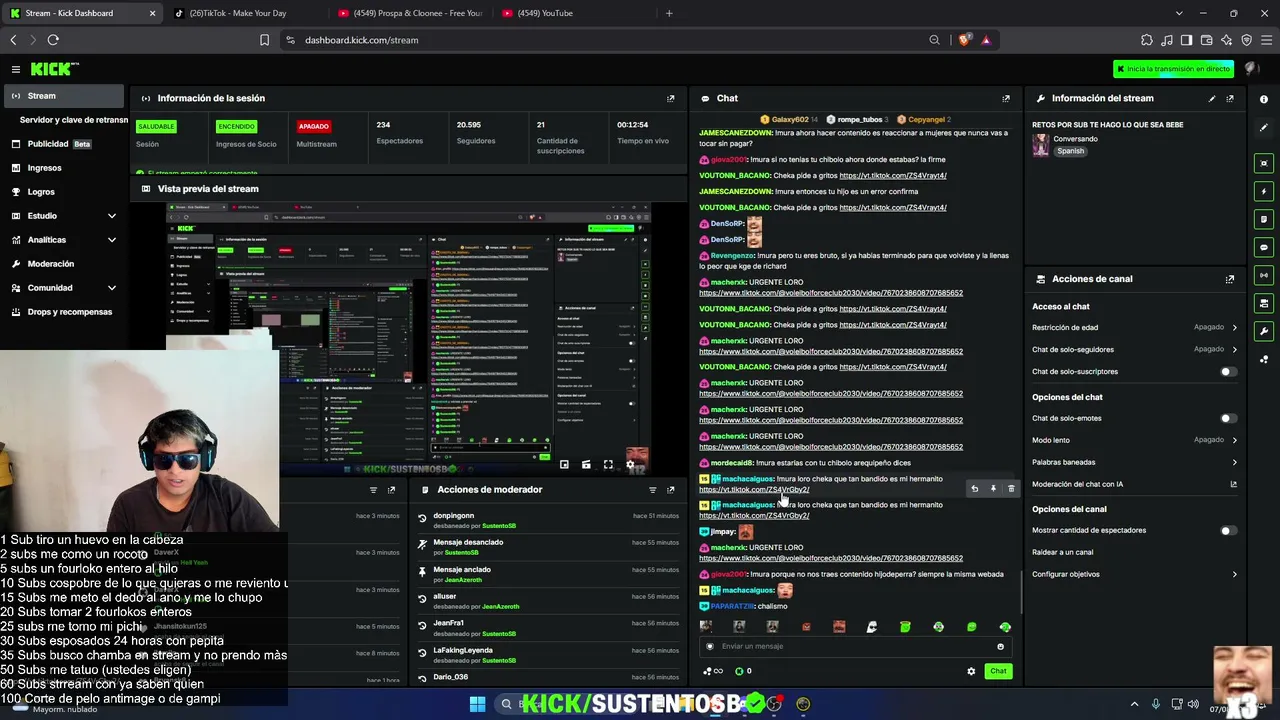This screenshot has width=1280, height=720.
Task: Select Stream in the left sidebar
Action: (63, 96)
